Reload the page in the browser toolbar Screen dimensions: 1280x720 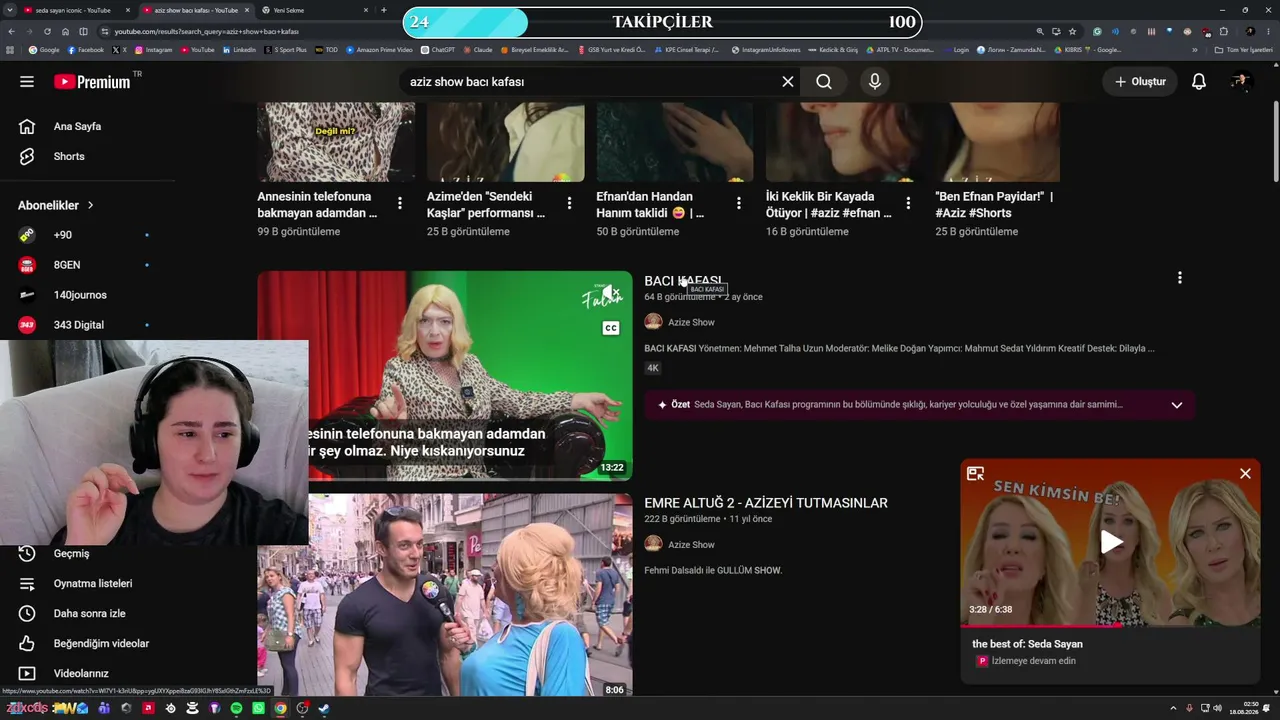[x=47, y=32]
